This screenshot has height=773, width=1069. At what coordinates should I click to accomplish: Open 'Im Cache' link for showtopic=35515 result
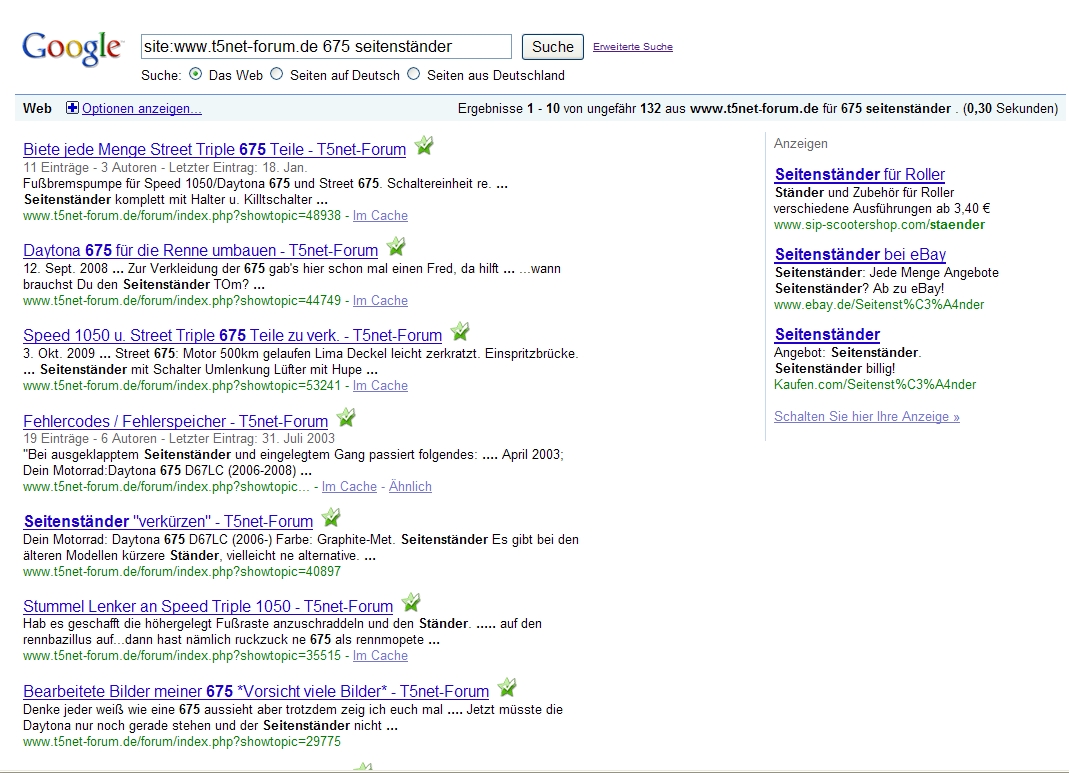point(380,656)
